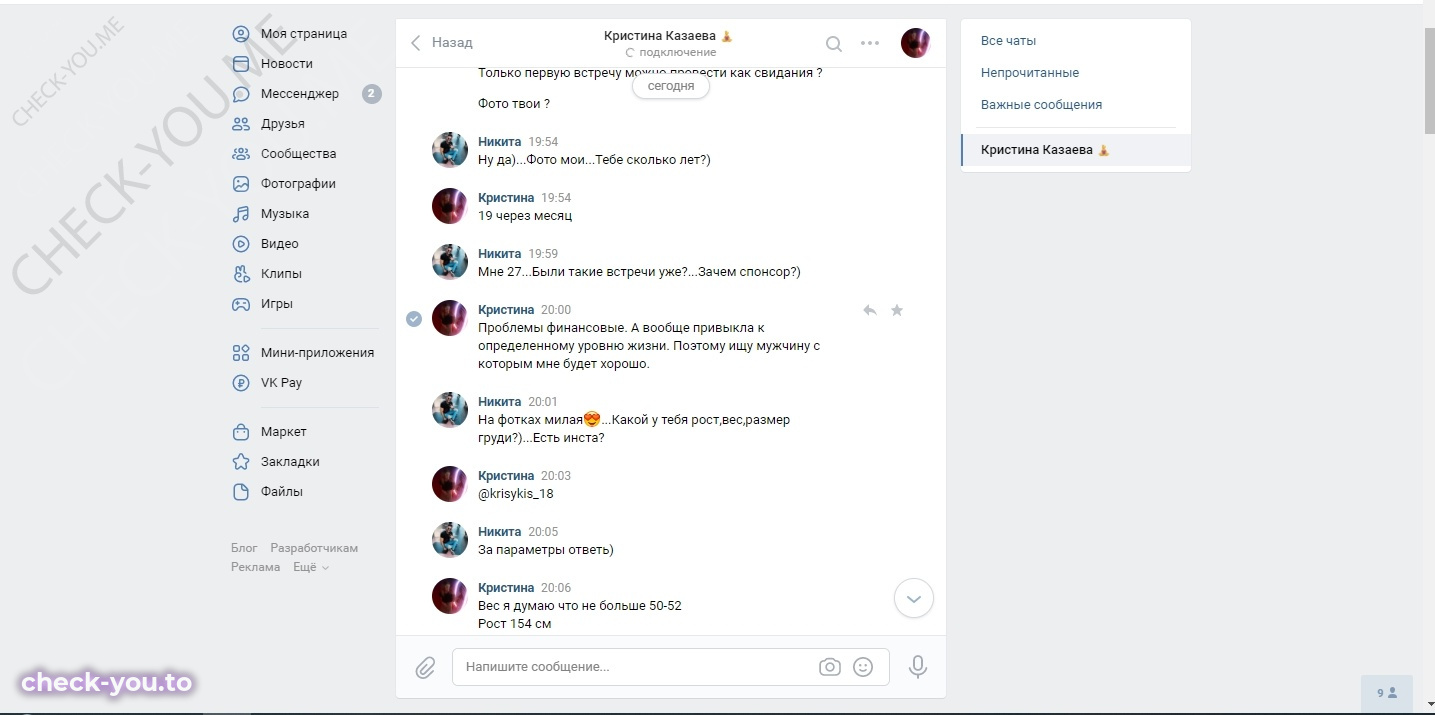This screenshot has height=715, width=1435.
Task: Click the Реклама footer link
Action: point(256,567)
